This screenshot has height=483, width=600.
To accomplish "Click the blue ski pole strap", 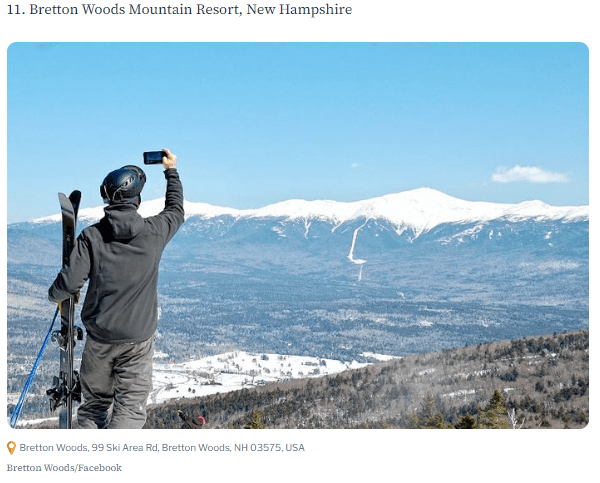I will point(33,369).
